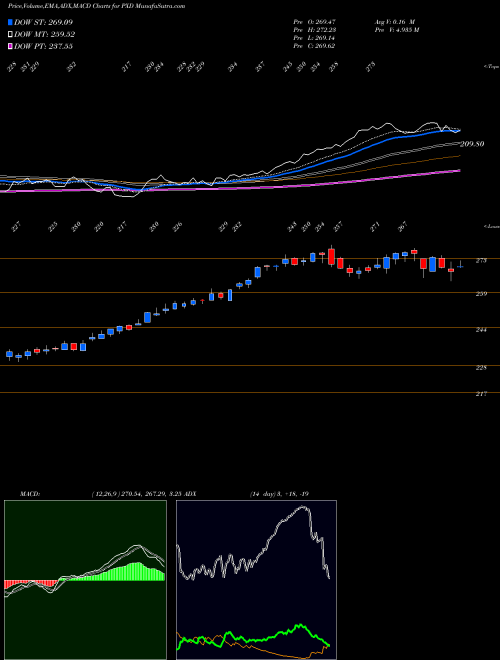
Task: Click the white DOW MT legend swatch
Action: pos(10,34)
